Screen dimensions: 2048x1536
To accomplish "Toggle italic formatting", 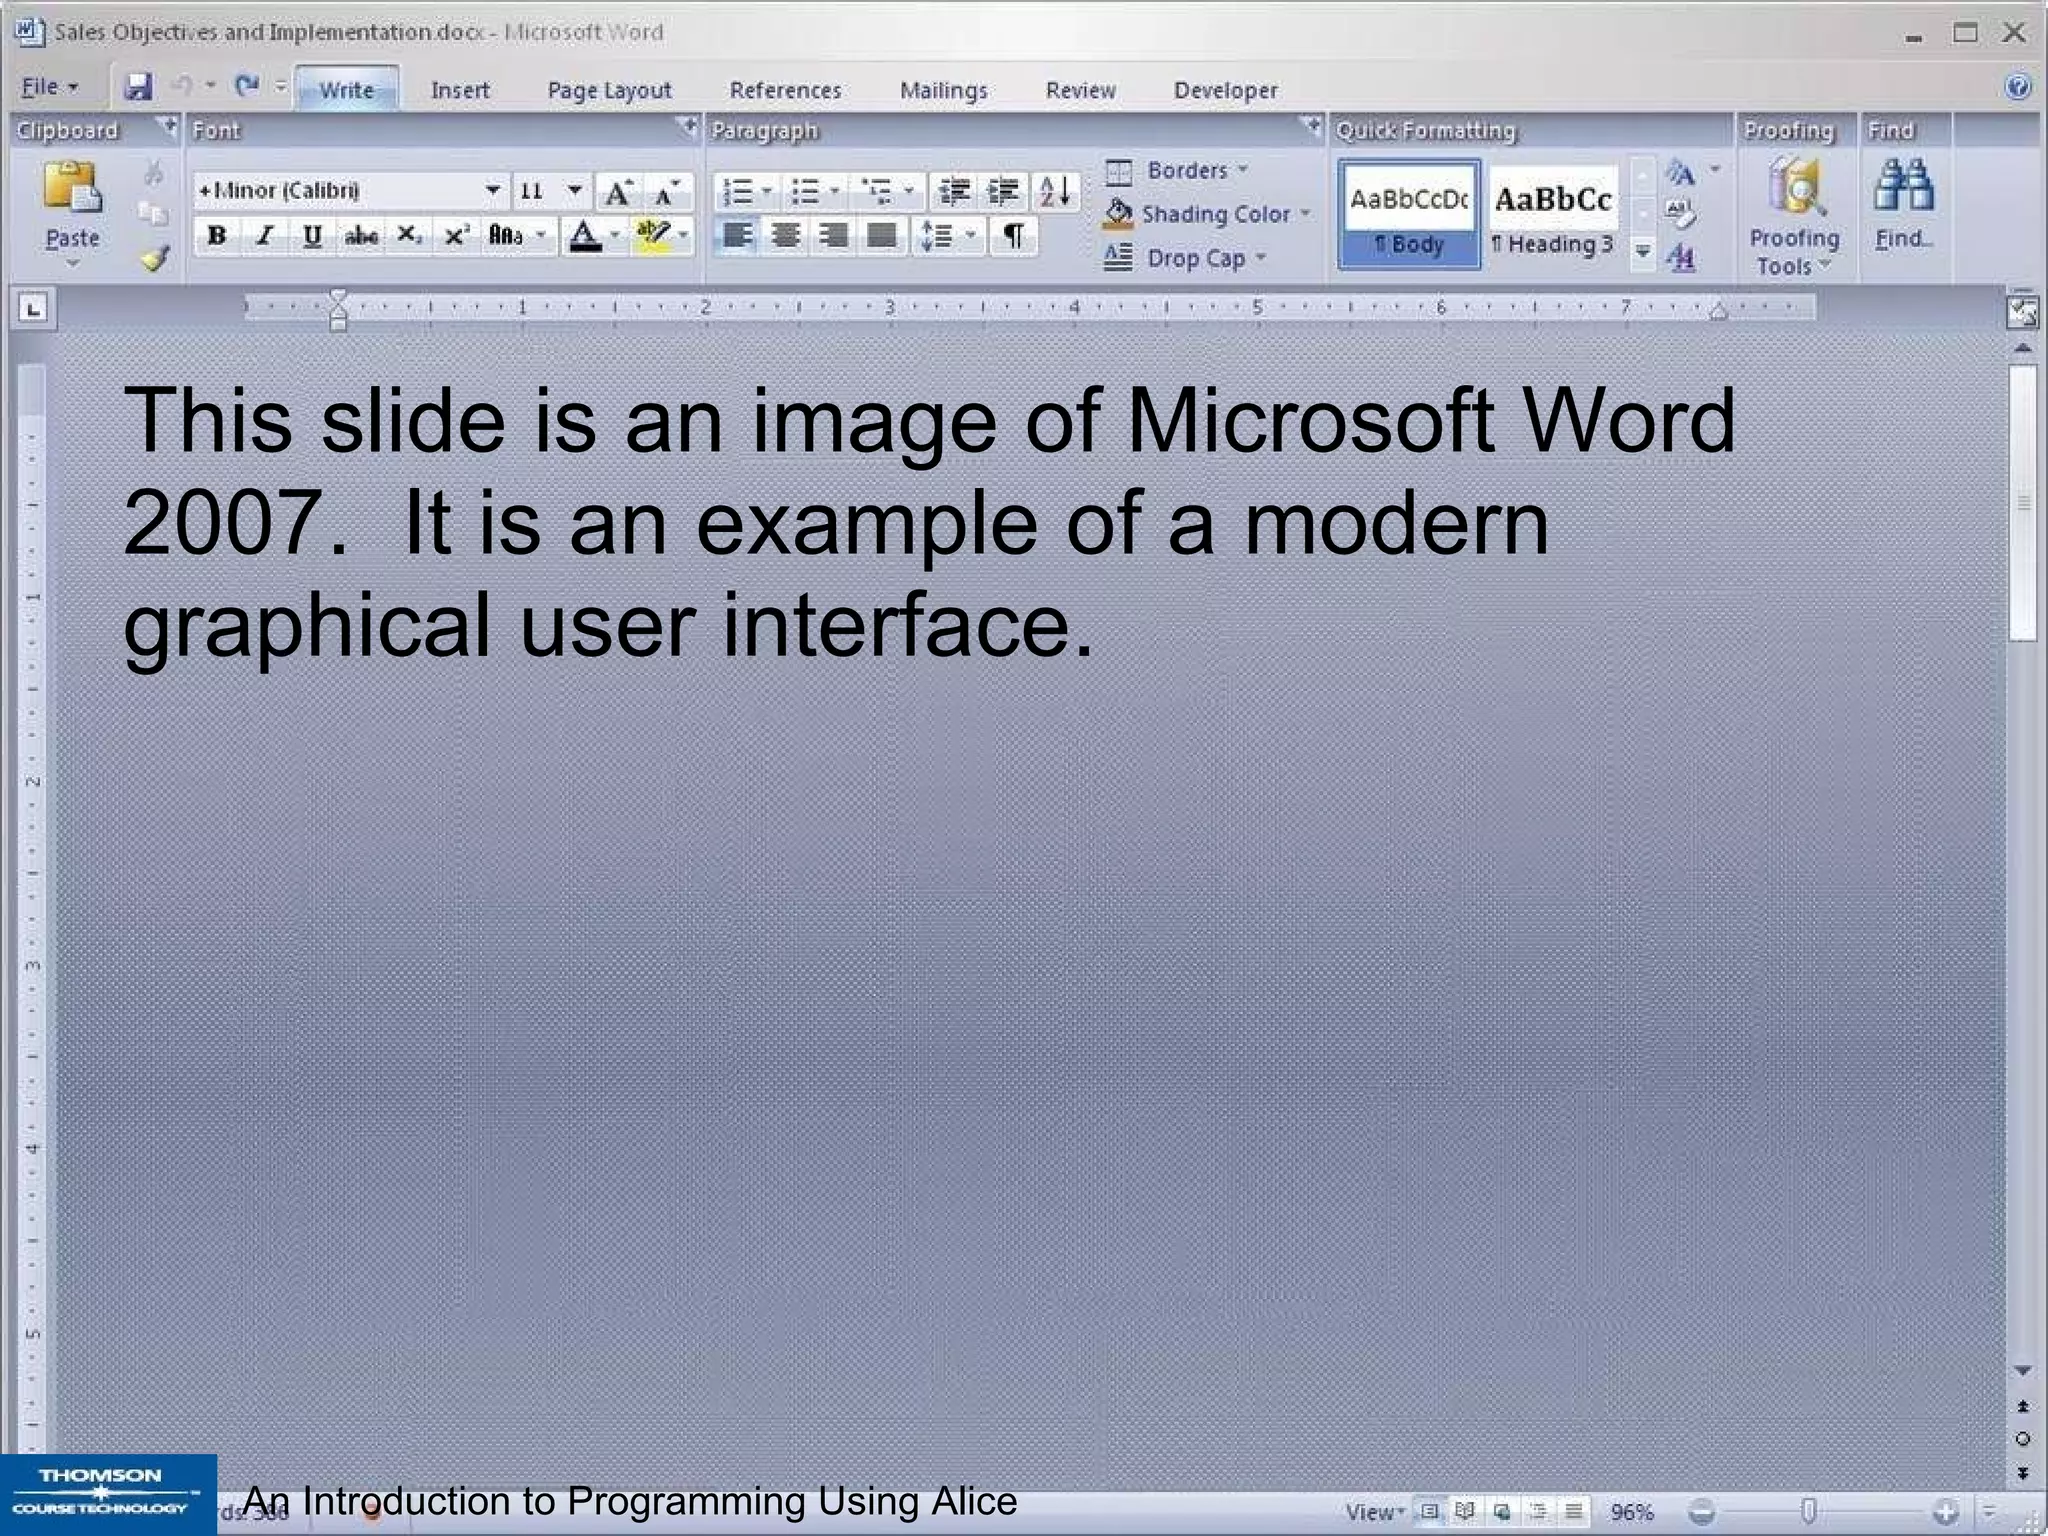I will pyautogui.click(x=264, y=236).
